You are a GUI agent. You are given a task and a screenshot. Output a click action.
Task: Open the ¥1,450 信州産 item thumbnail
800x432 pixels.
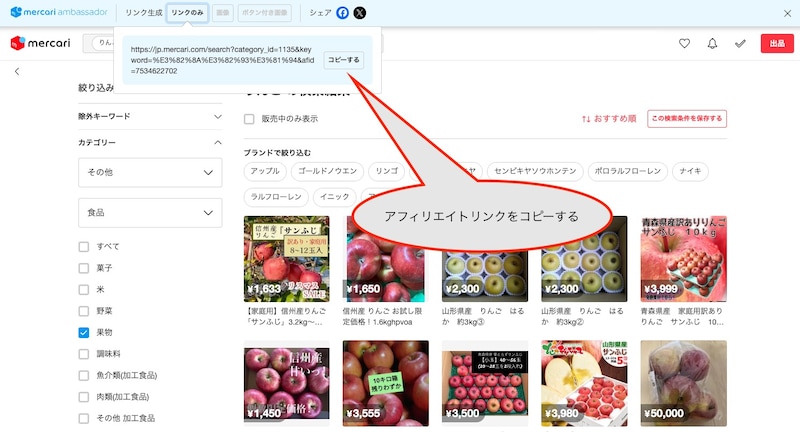coord(287,383)
